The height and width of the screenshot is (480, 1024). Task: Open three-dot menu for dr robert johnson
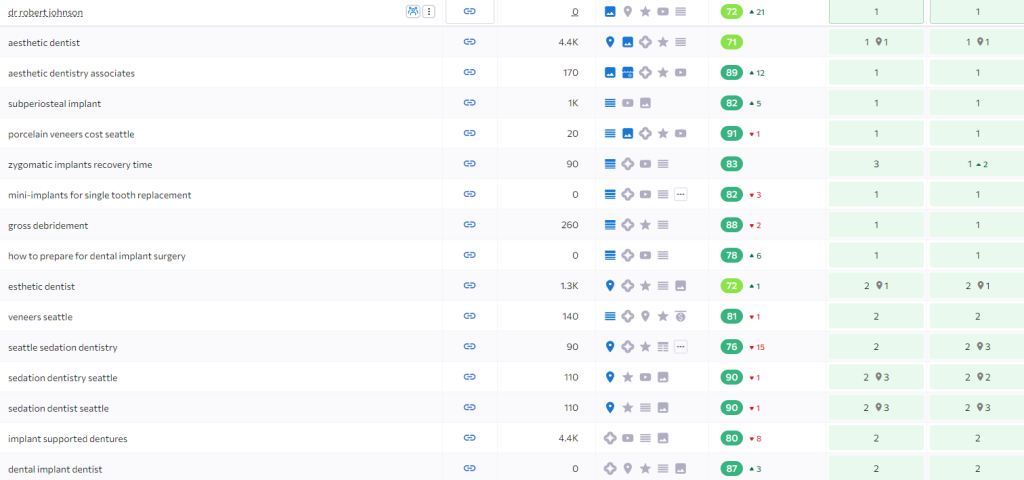(x=429, y=12)
